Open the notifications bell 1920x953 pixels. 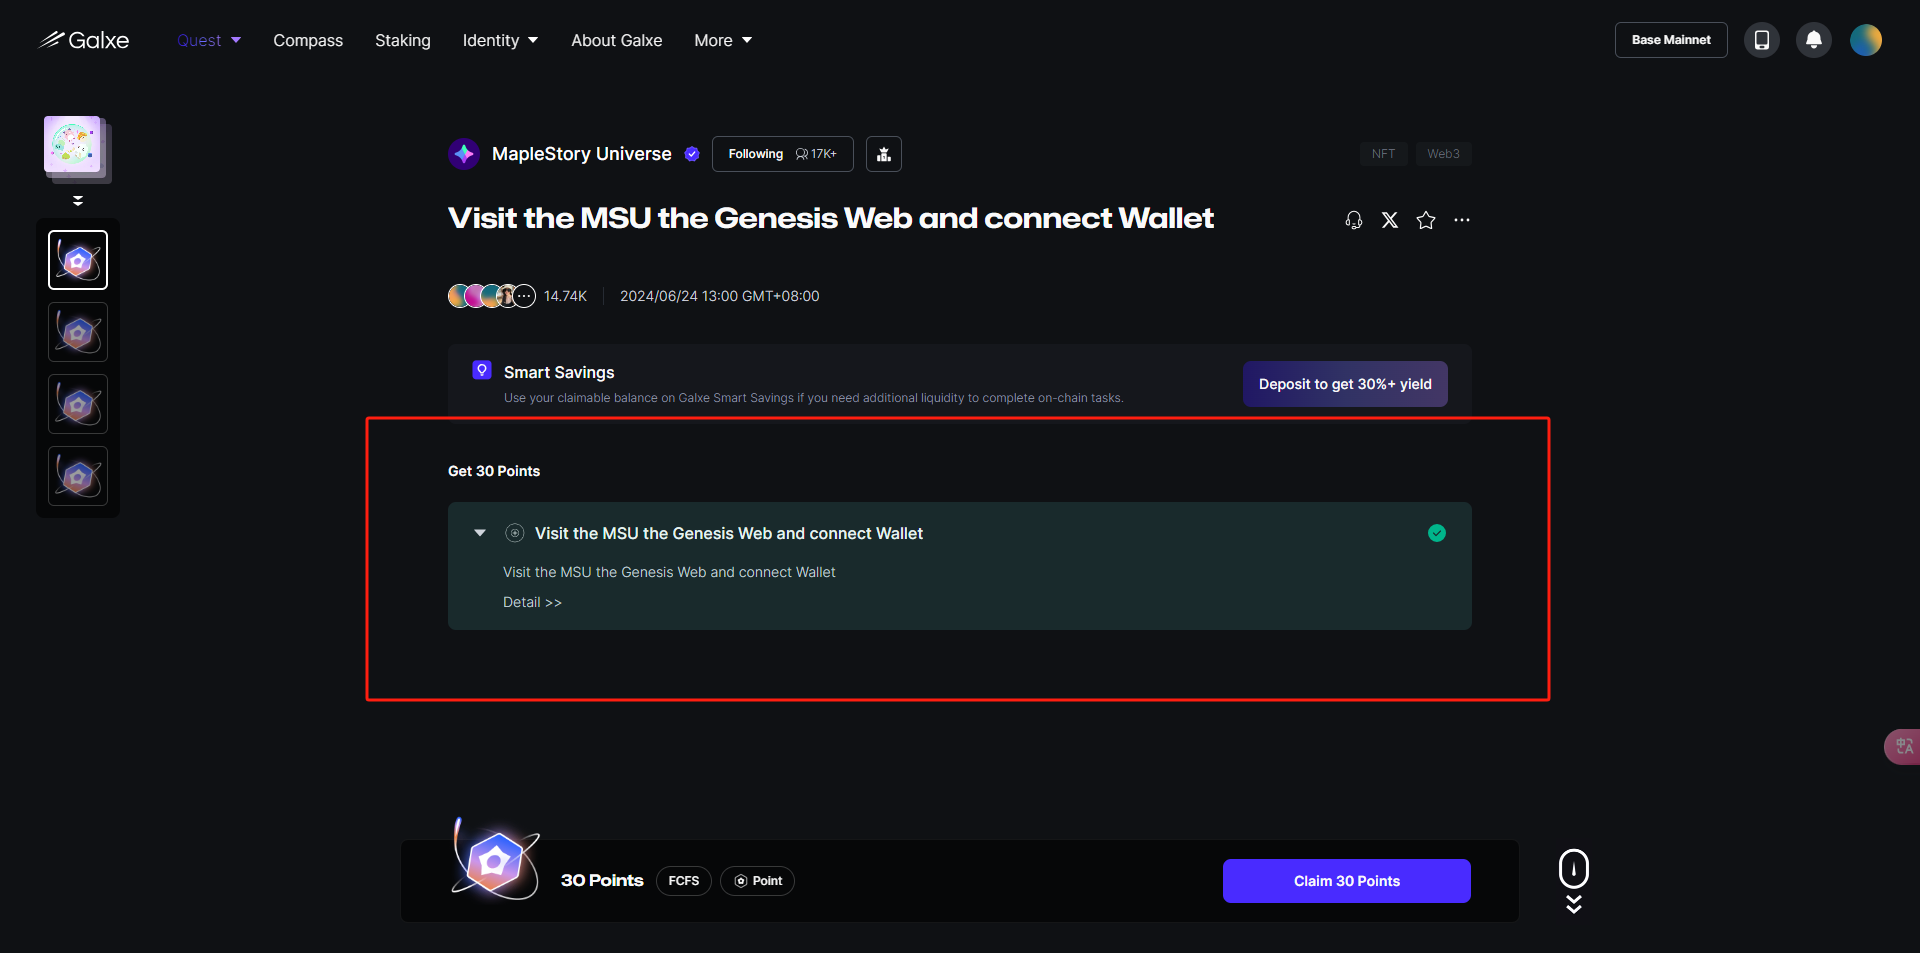pyautogui.click(x=1813, y=40)
